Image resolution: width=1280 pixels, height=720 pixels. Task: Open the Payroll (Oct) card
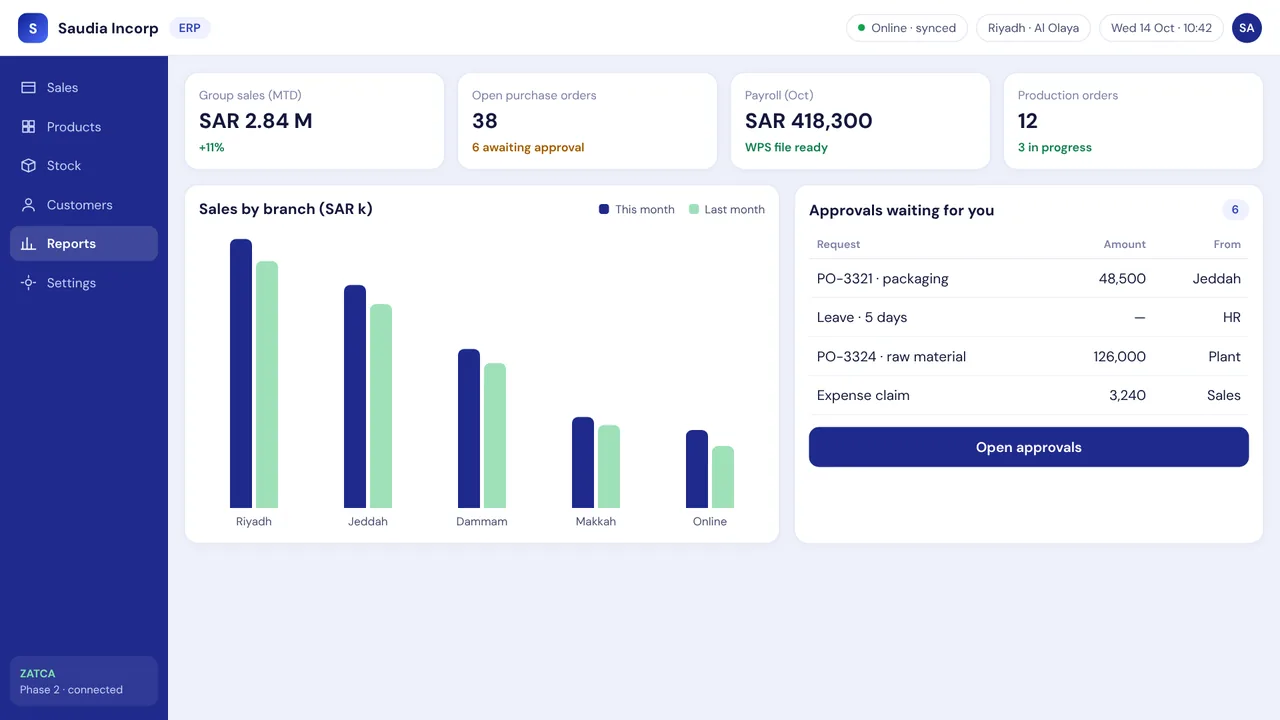tap(860, 121)
